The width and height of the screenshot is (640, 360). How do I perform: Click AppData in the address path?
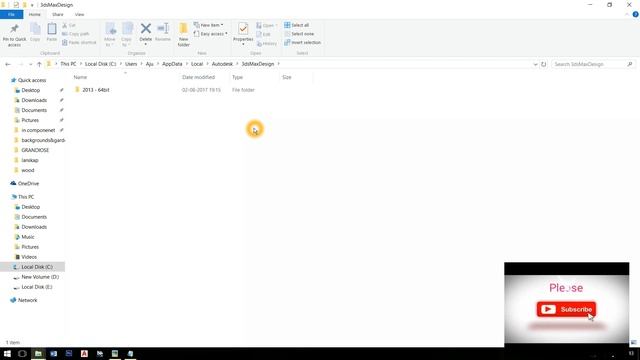[x=172, y=64]
